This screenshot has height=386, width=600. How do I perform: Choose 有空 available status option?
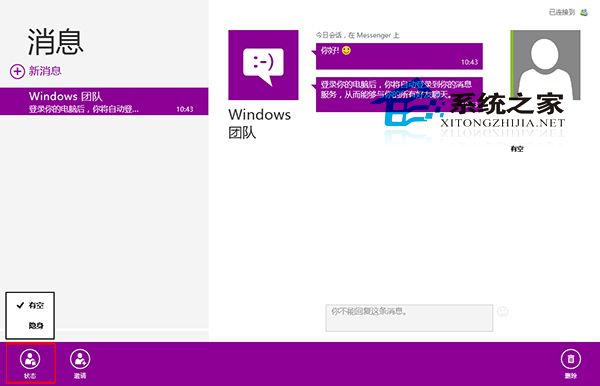pos(30,305)
